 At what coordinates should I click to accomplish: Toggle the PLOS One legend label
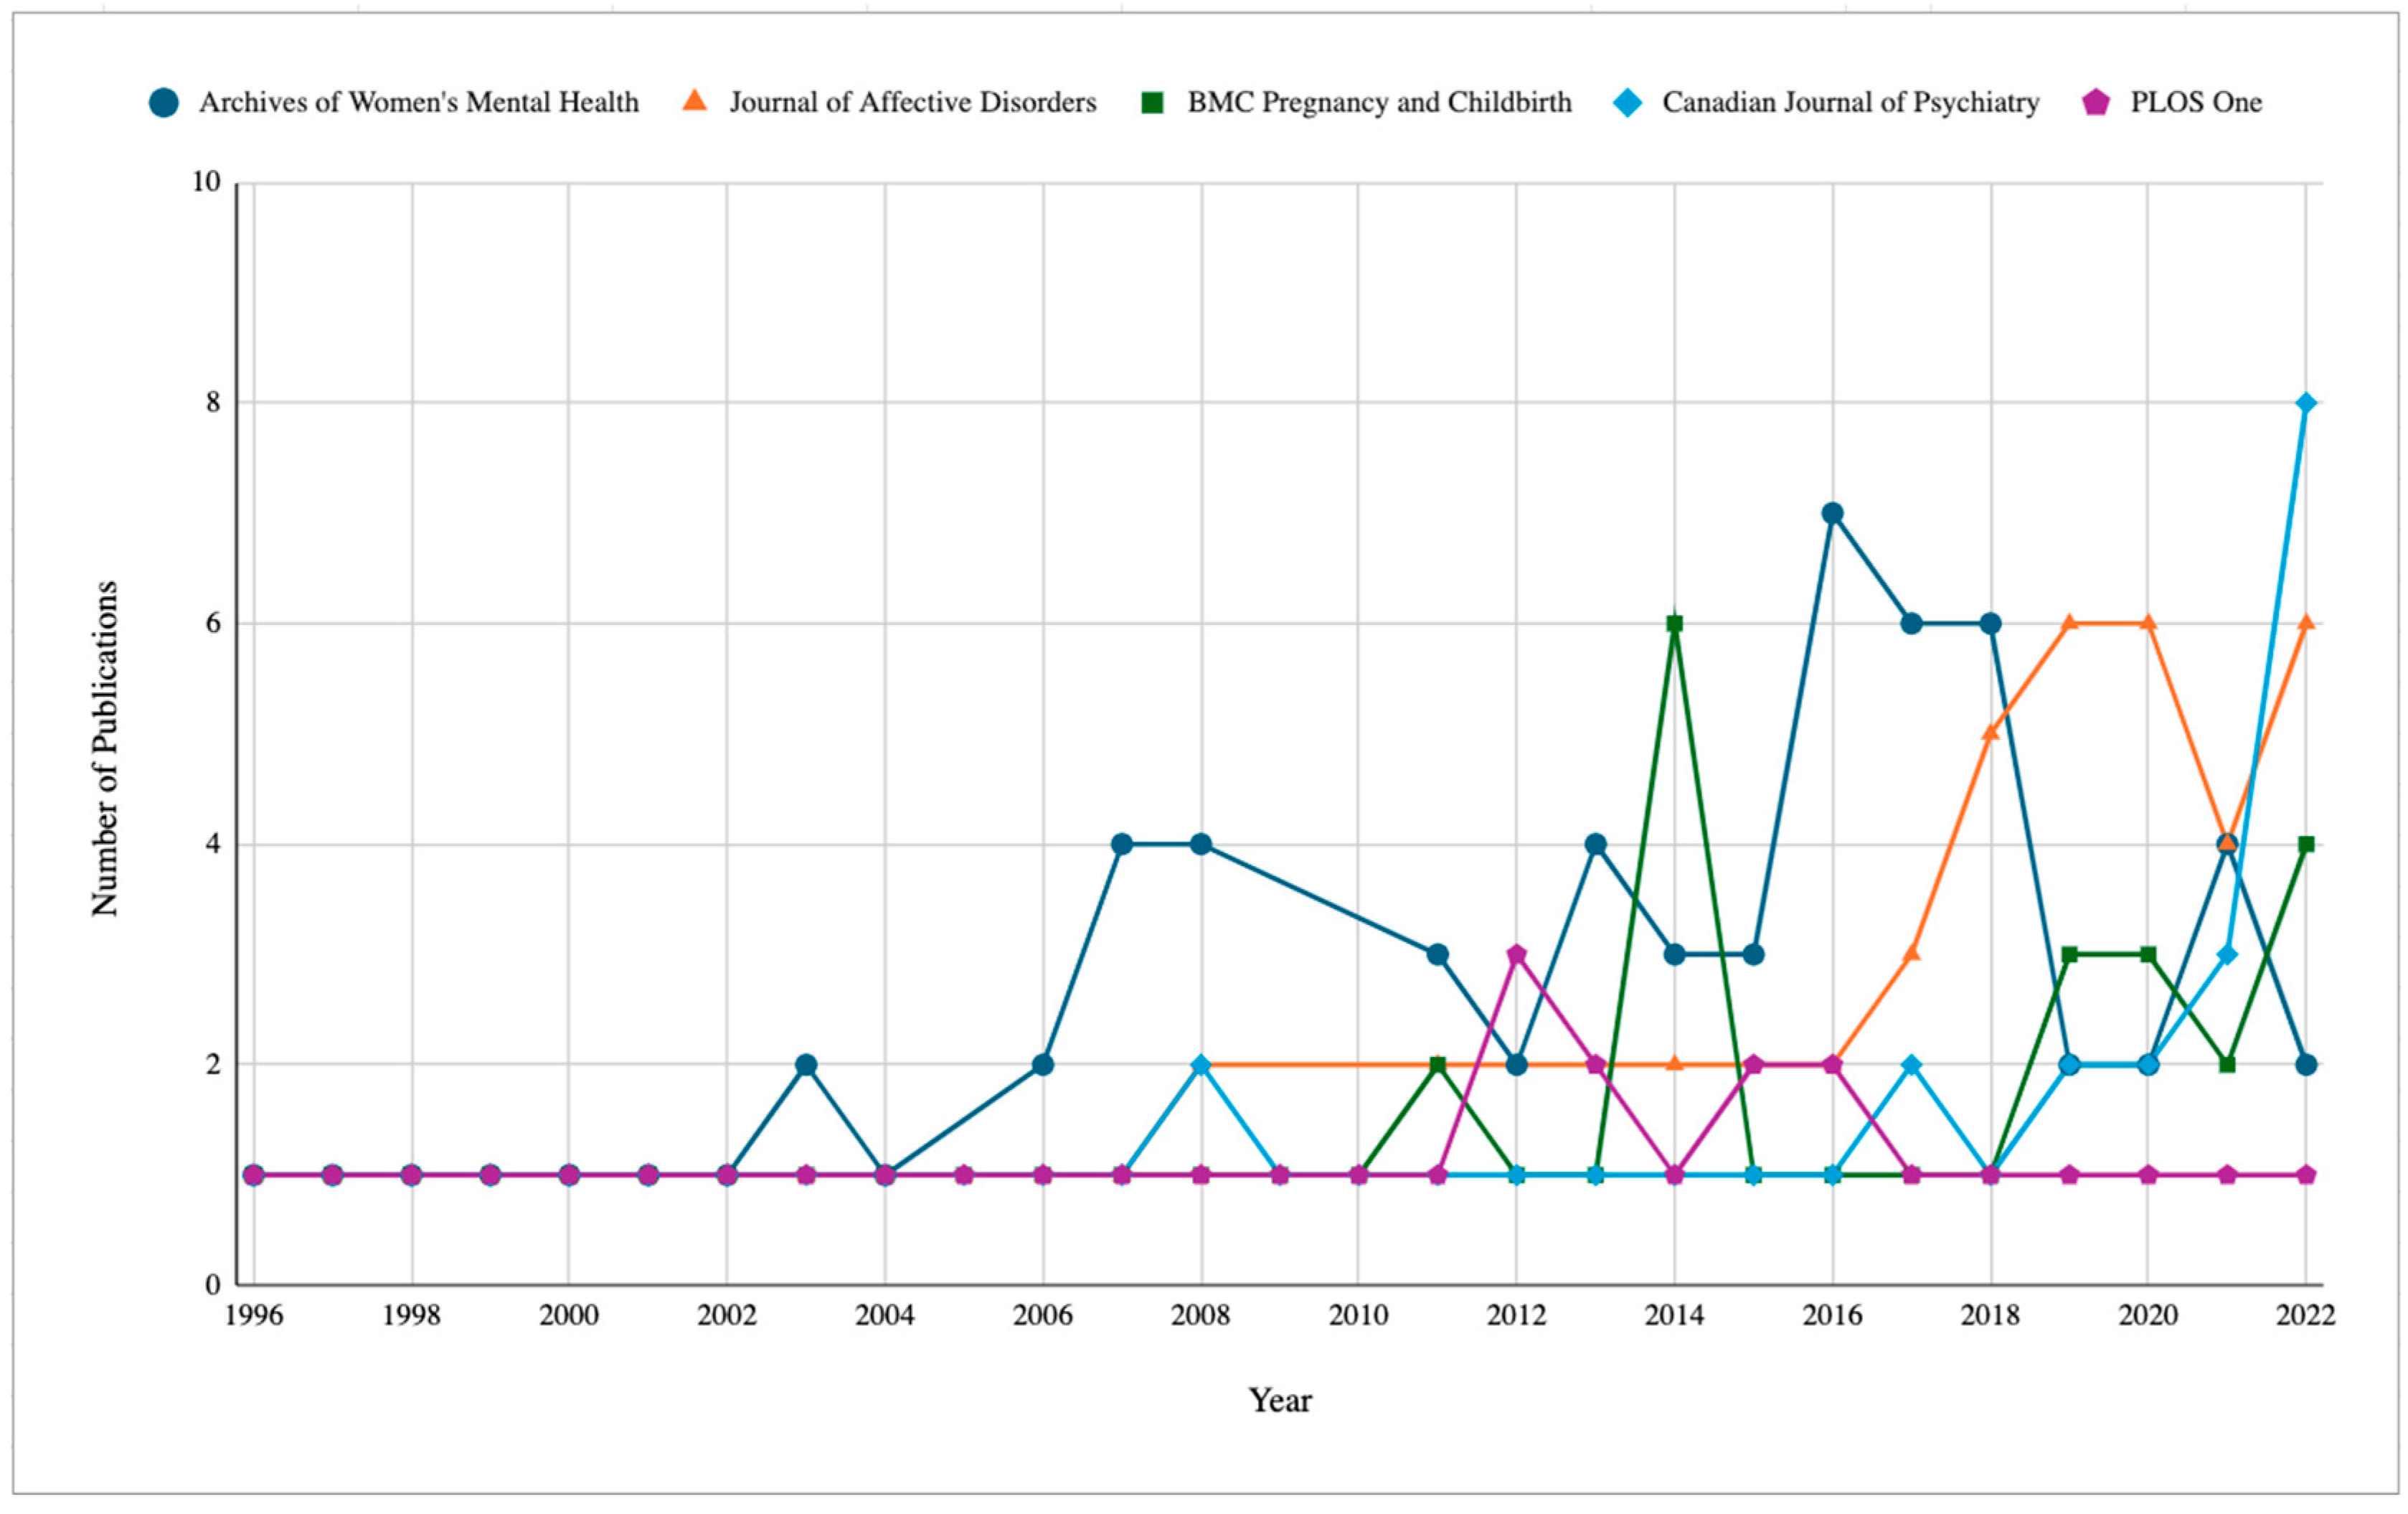(2196, 103)
